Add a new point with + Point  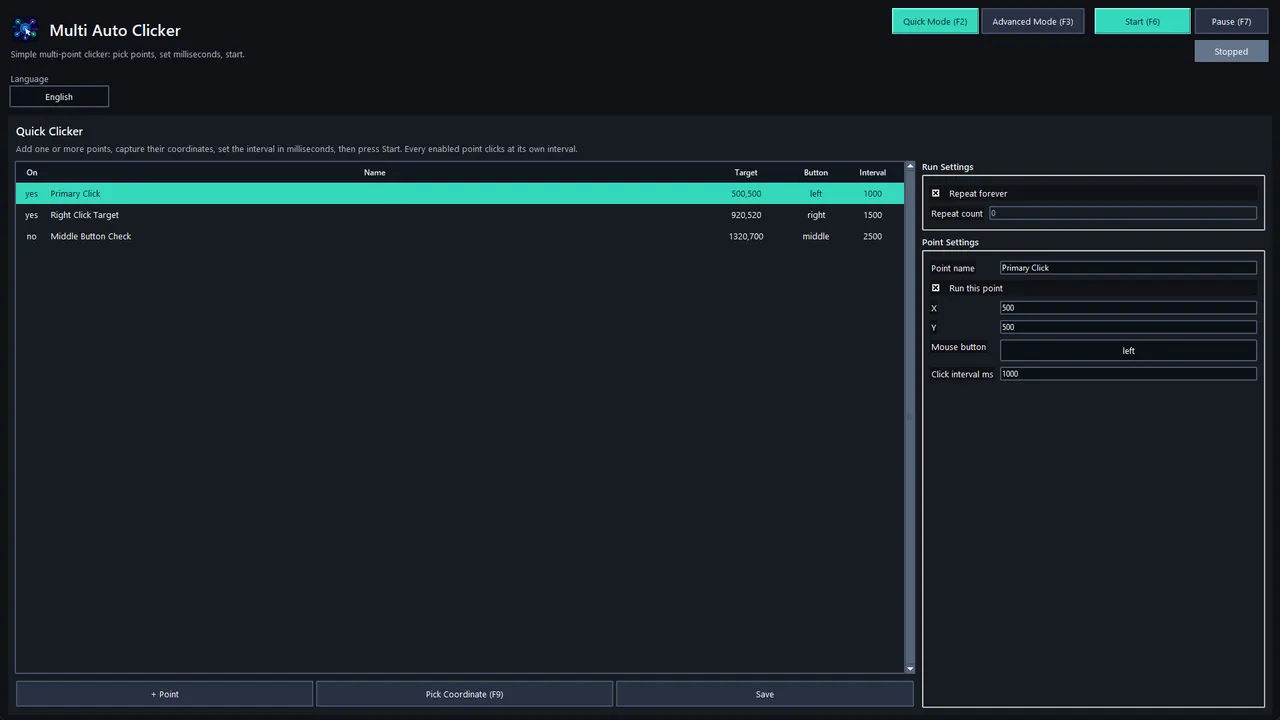[165, 694]
